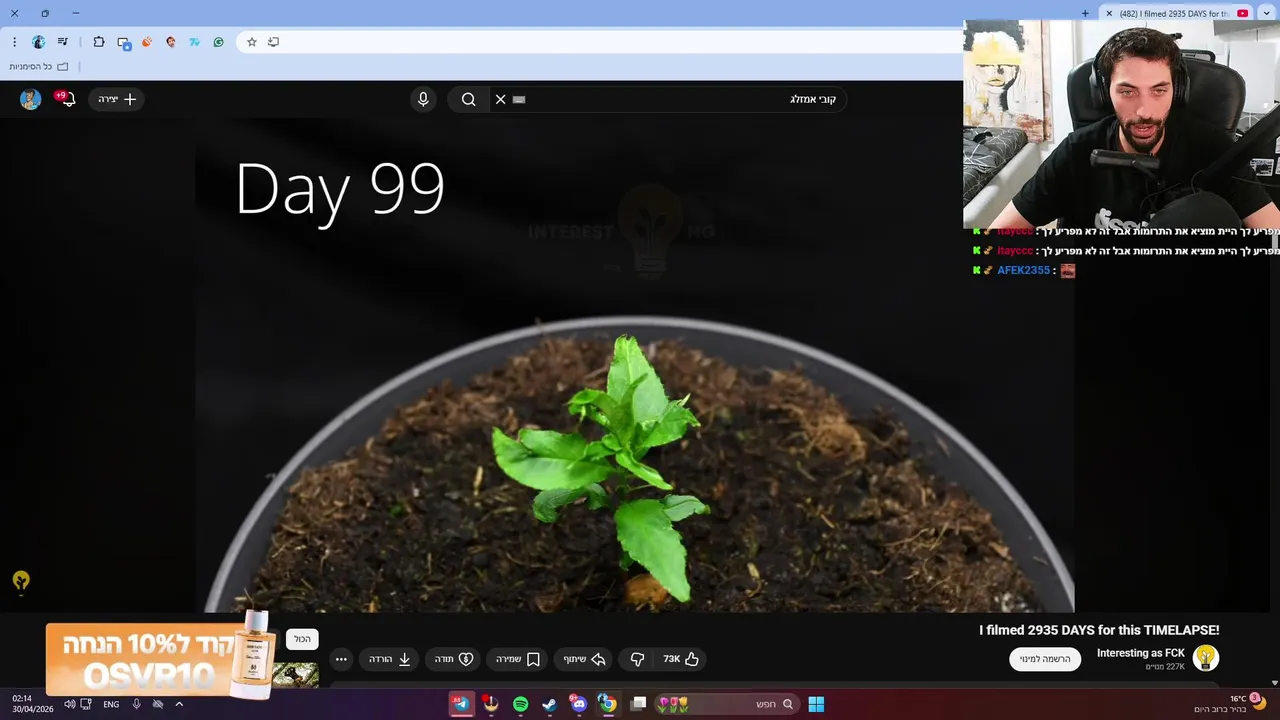Click the share button under the video
Viewport: 1280px width, 720px height.
coord(585,659)
